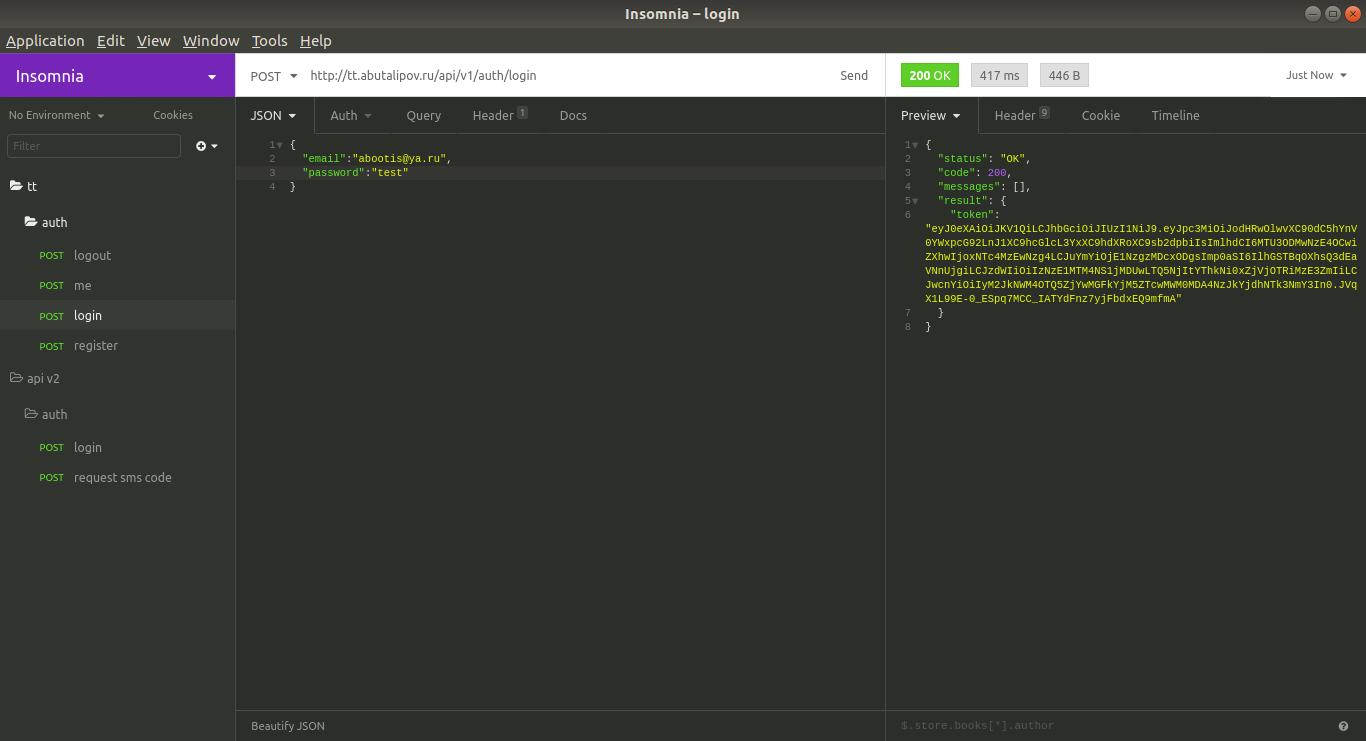Select the register request
Screen dimensions: 1366x741
pos(117,345)
